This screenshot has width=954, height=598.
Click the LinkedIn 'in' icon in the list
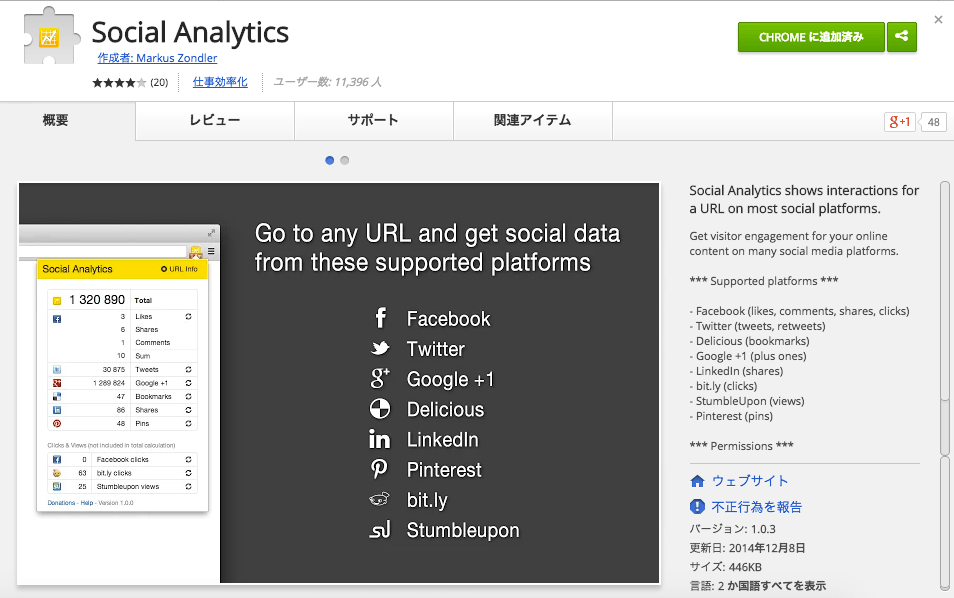[x=380, y=439]
